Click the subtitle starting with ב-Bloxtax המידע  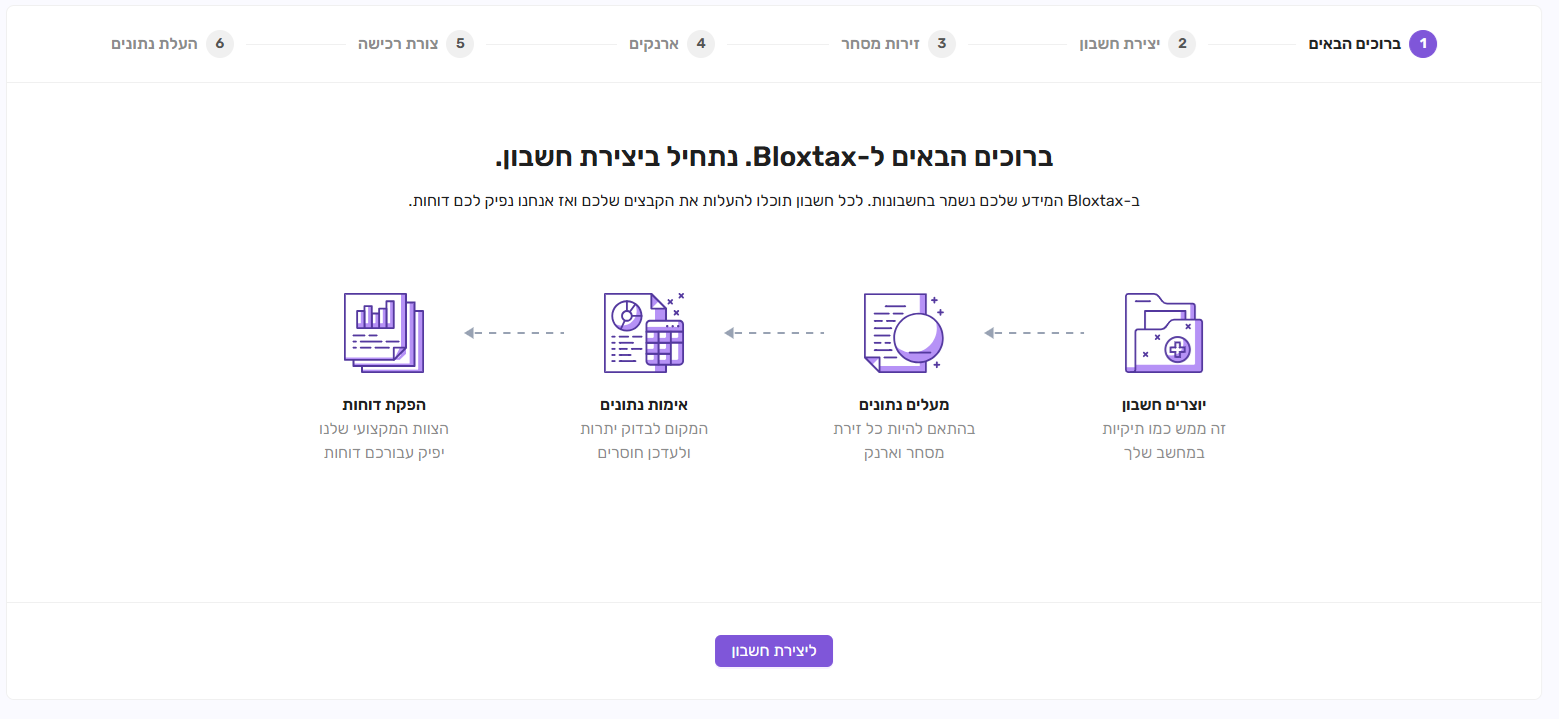(x=774, y=201)
